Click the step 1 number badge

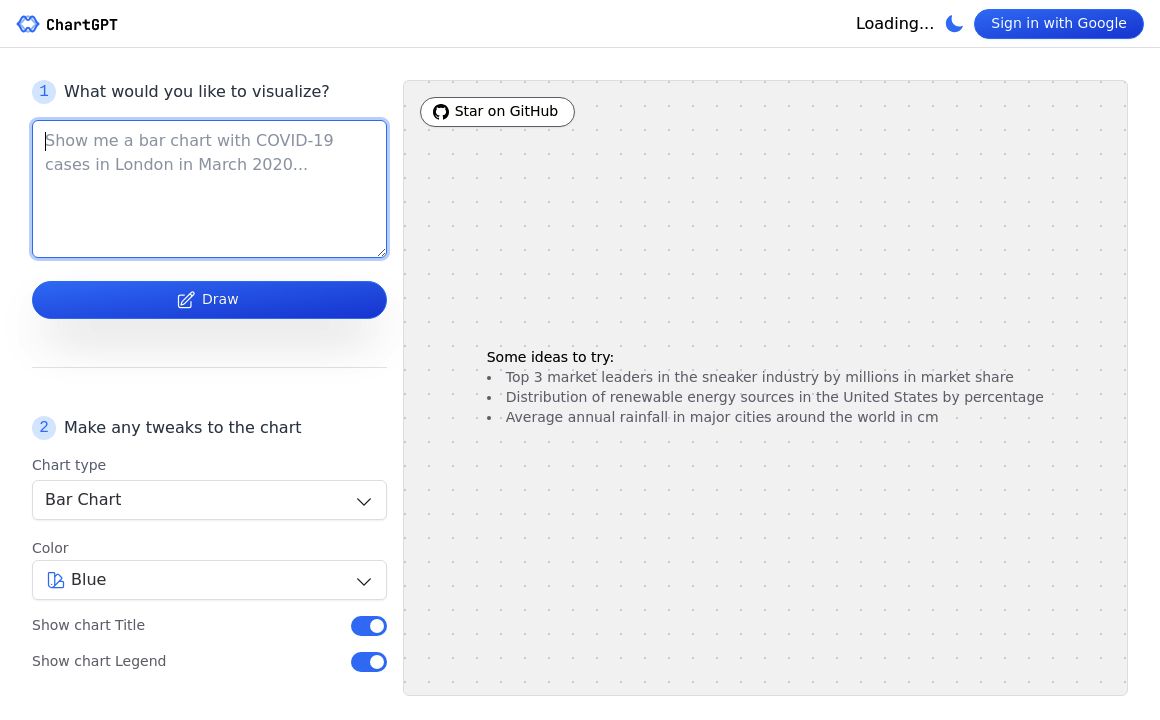(44, 92)
